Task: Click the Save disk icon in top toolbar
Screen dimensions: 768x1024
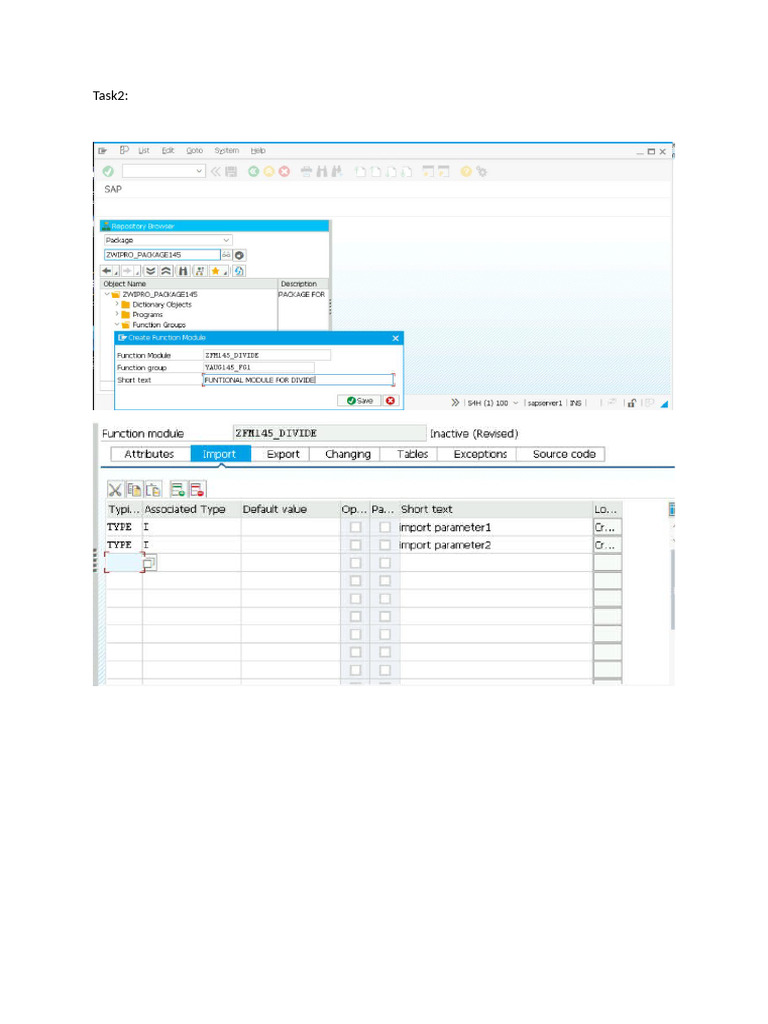Action: point(231,172)
